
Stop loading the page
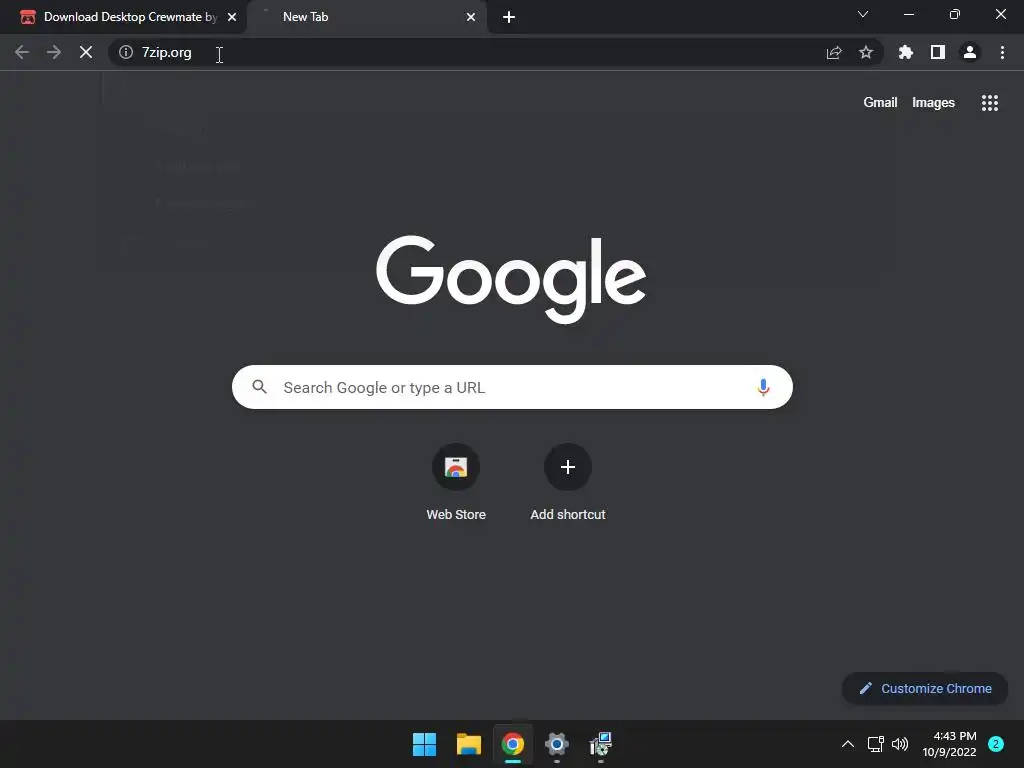(x=86, y=52)
